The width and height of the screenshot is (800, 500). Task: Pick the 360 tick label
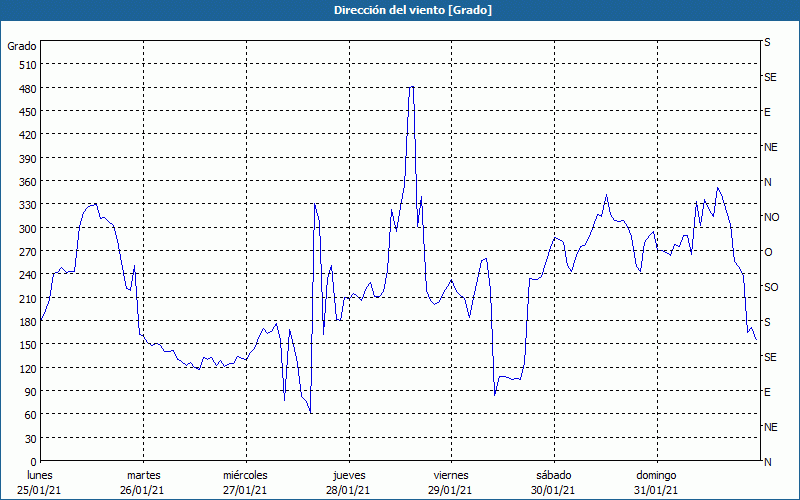(28, 182)
